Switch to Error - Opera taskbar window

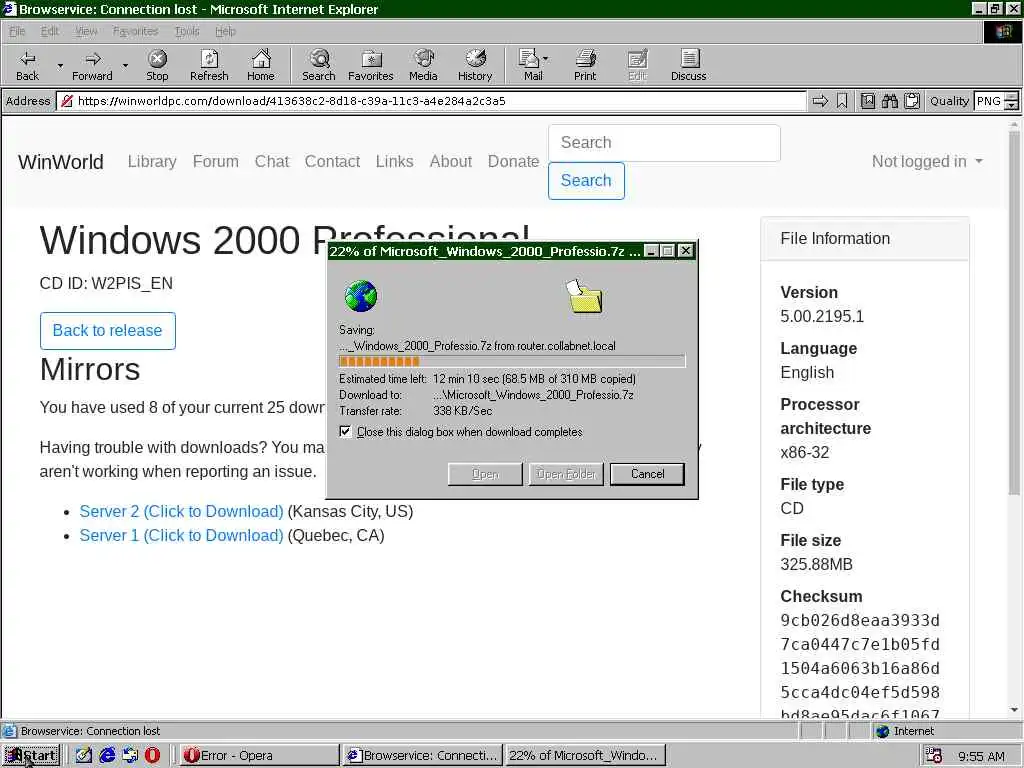259,756
